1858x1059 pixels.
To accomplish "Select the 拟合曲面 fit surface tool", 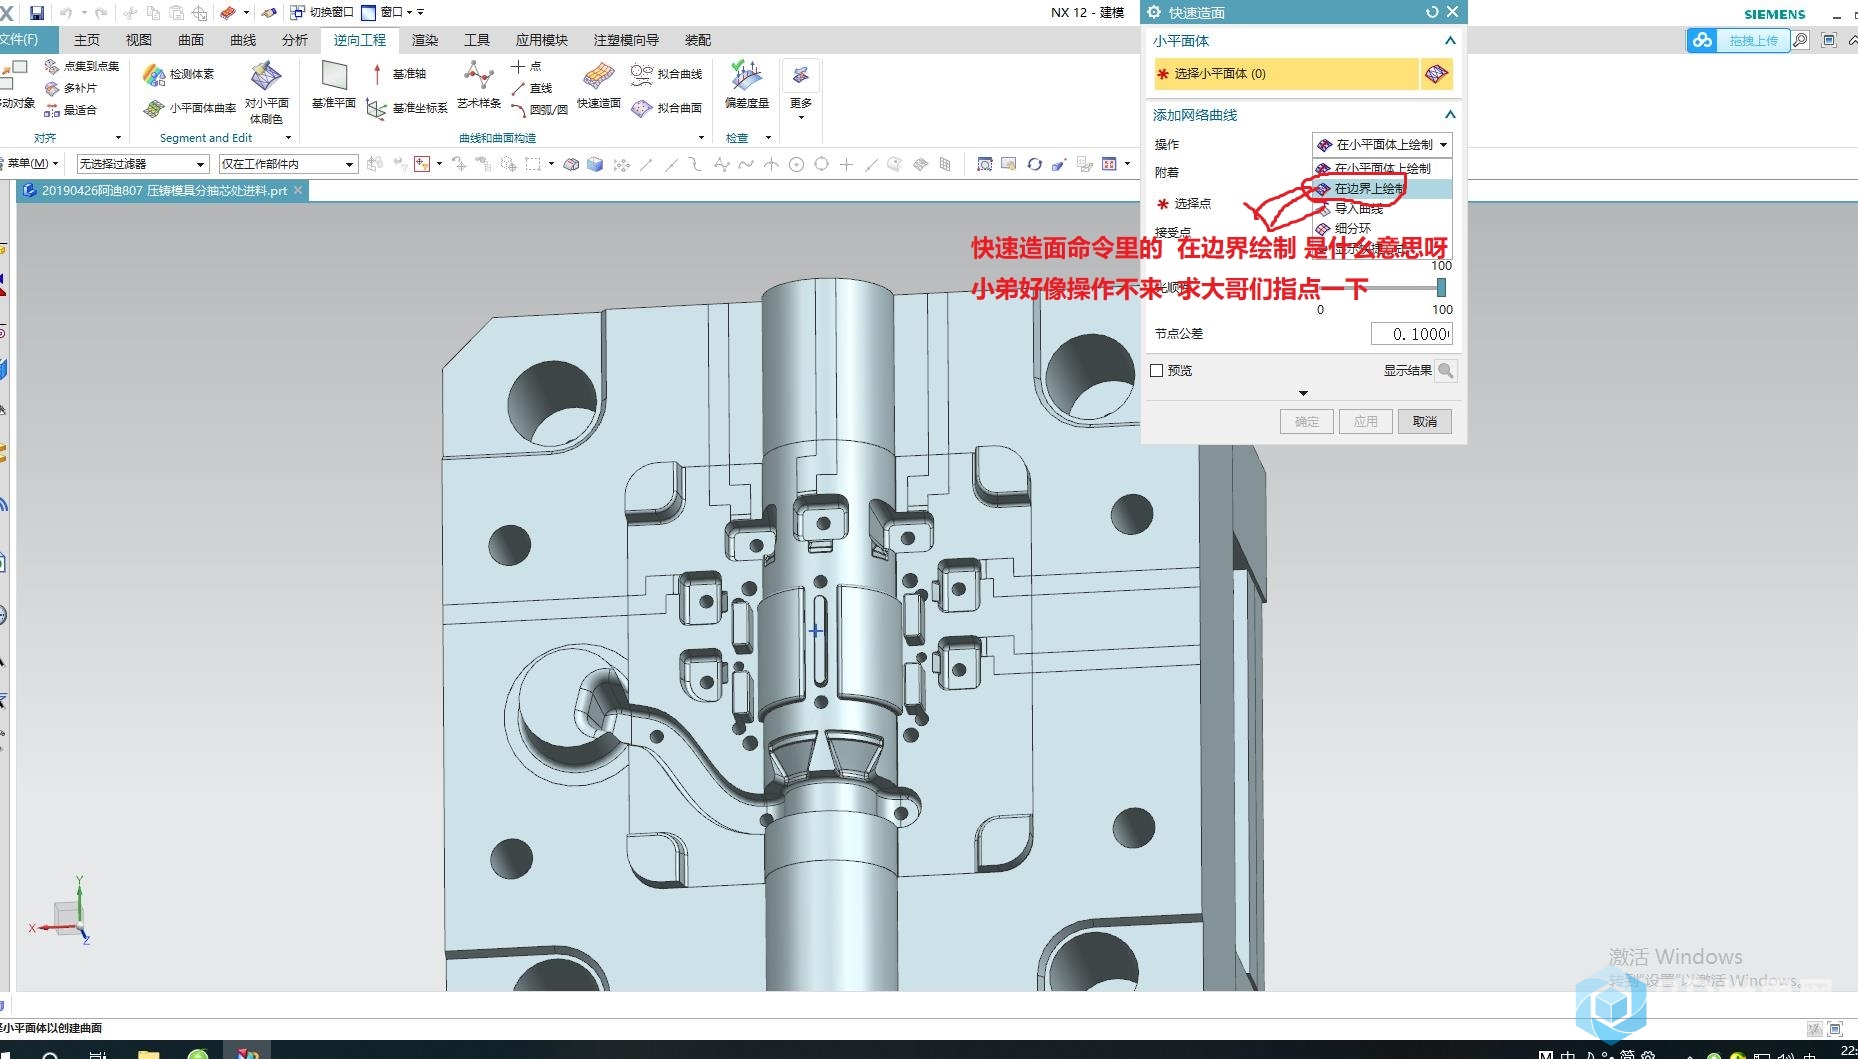I will point(667,108).
